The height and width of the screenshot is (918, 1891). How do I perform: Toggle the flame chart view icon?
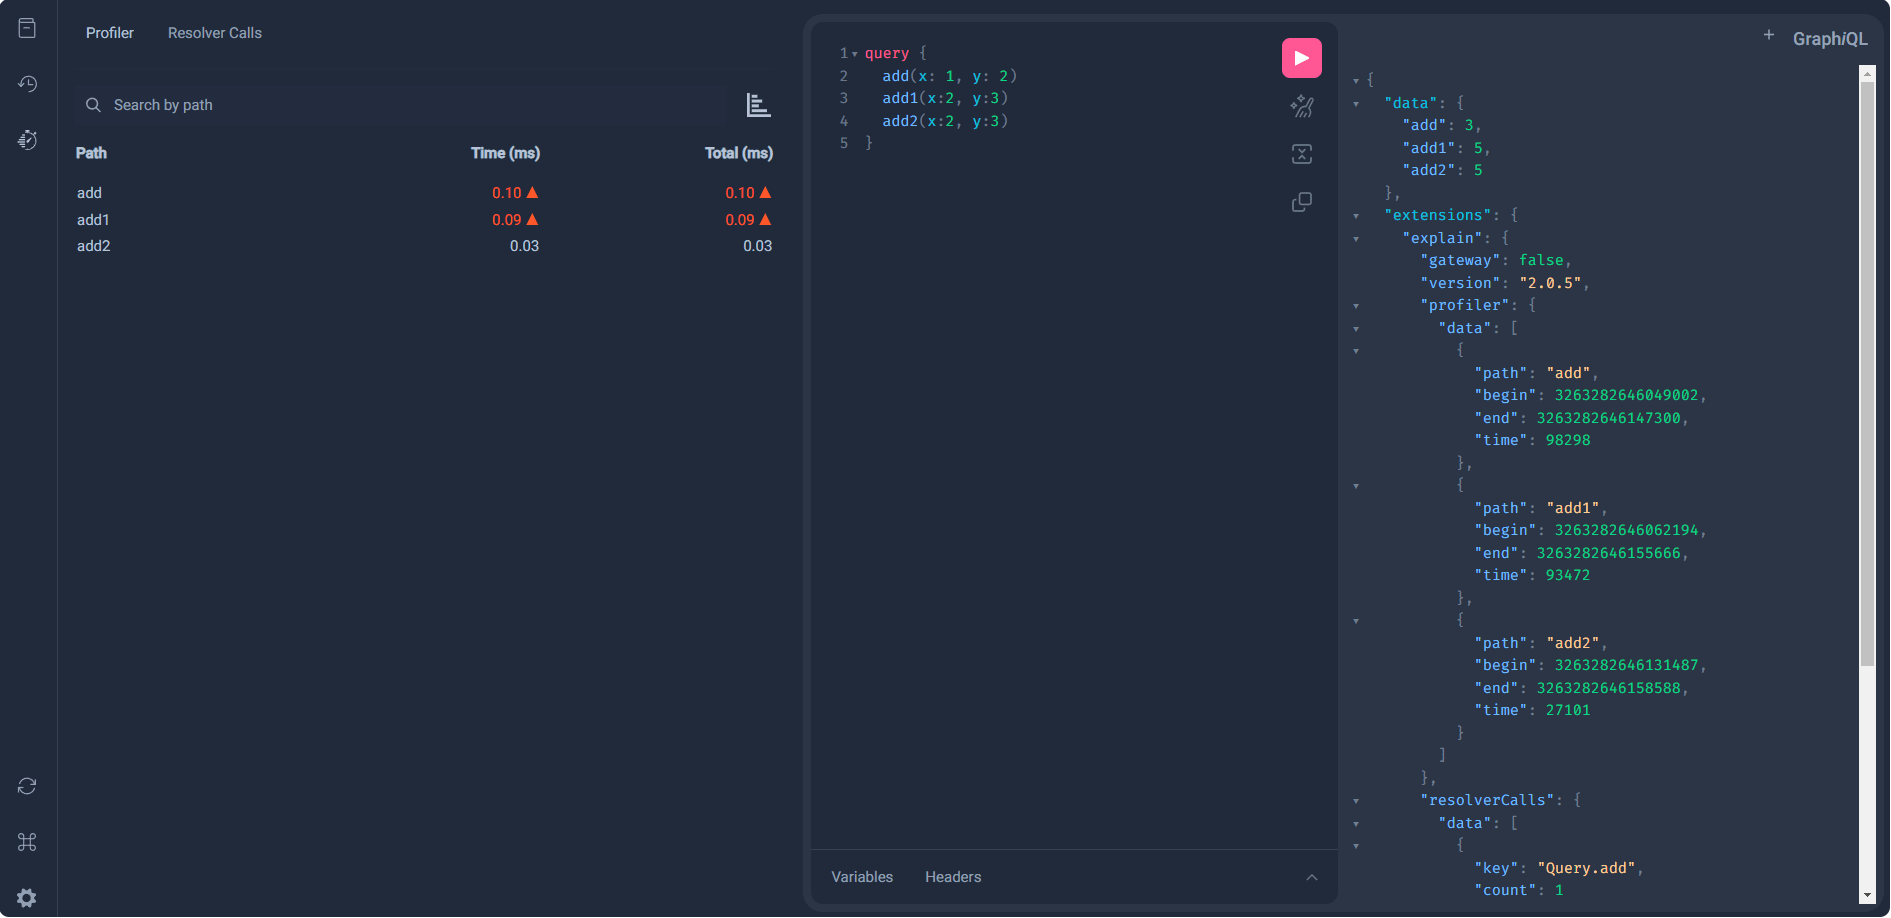(758, 105)
